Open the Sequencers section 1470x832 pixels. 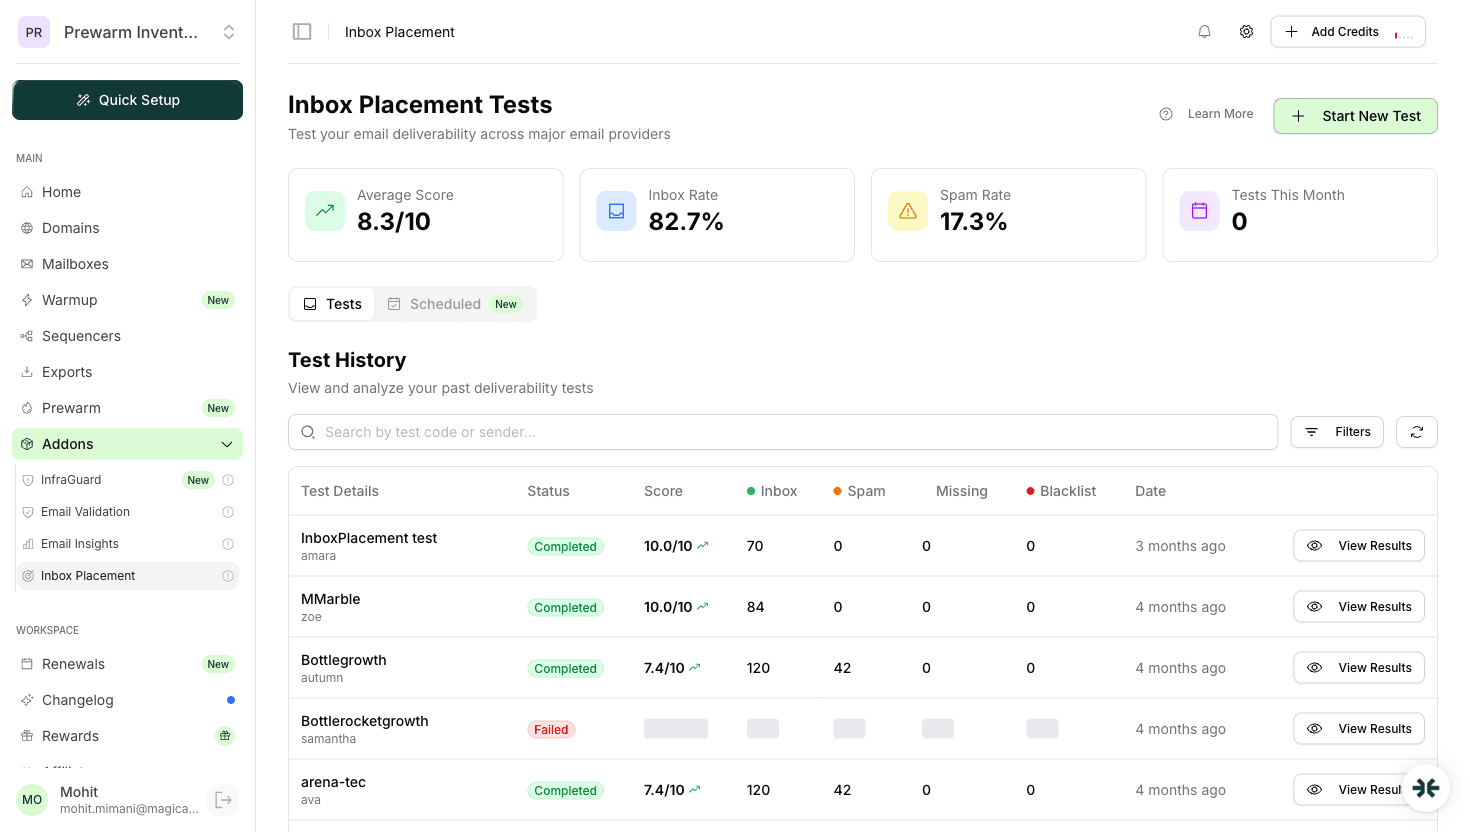coord(82,335)
